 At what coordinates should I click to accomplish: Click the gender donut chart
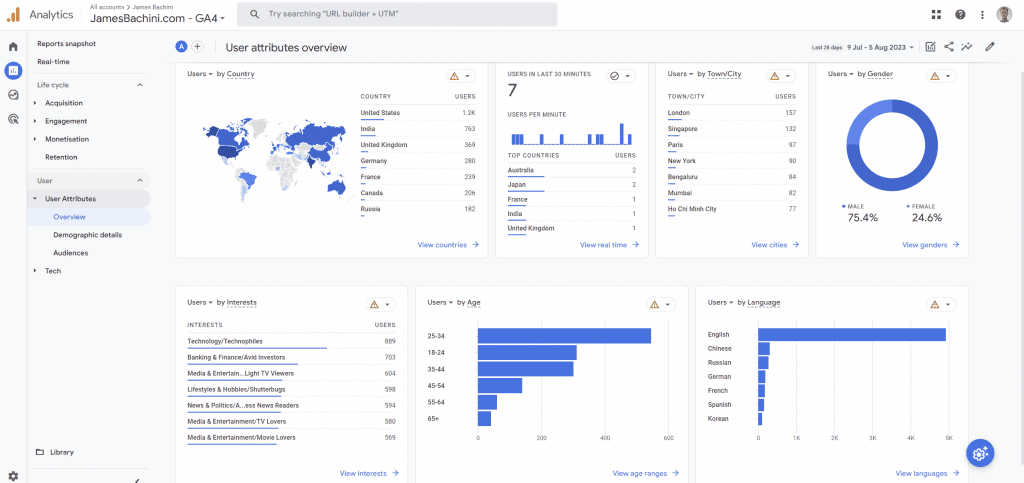coord(891,146)
